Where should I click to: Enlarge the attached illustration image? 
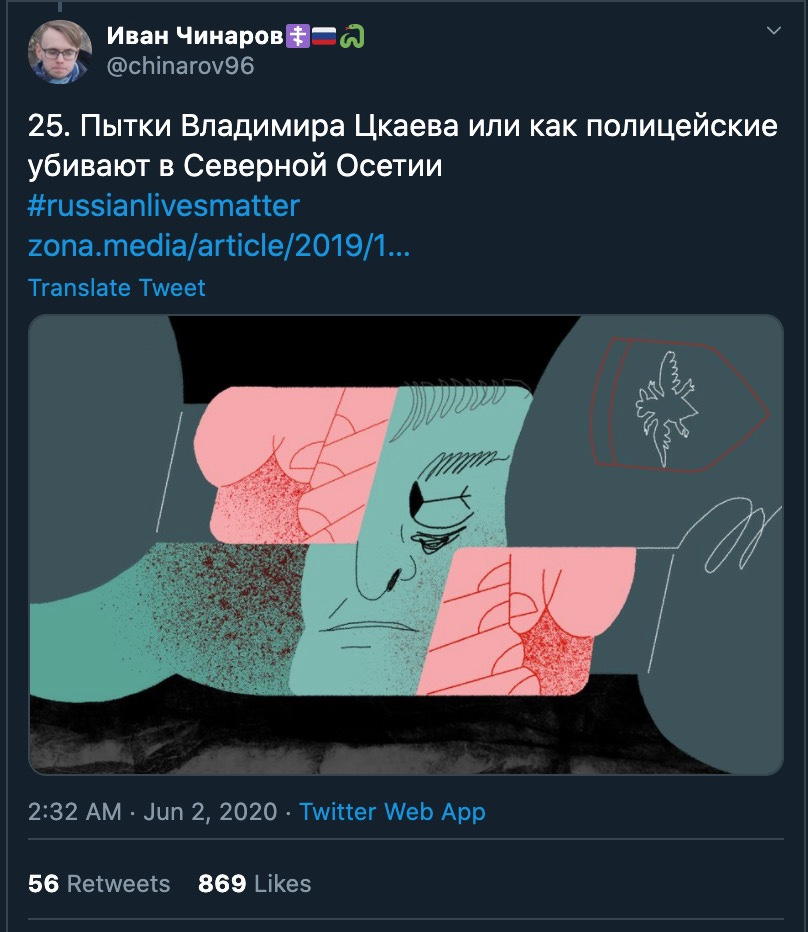(406, 544)
